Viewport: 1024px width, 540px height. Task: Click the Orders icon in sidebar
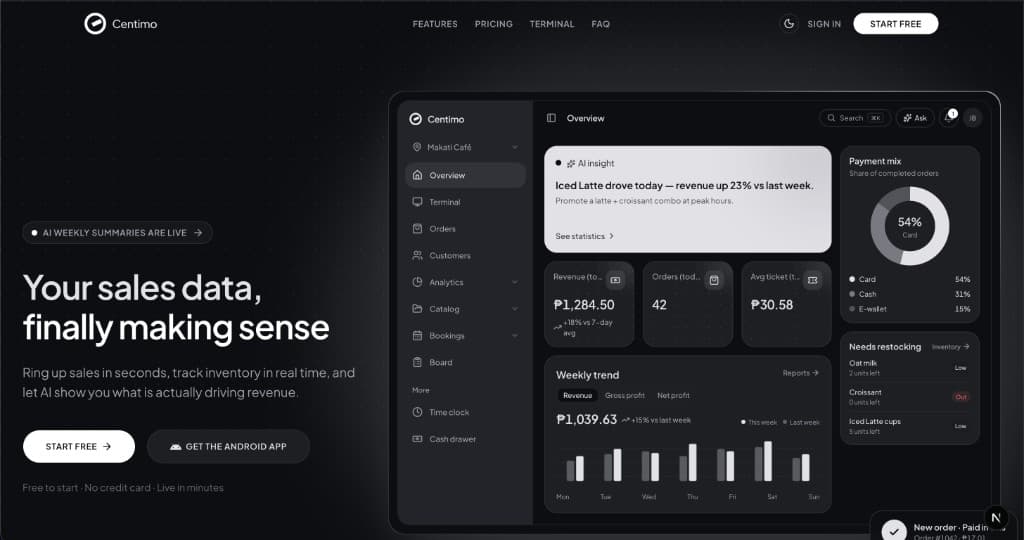pyautogui.click(x=417, y=229)
